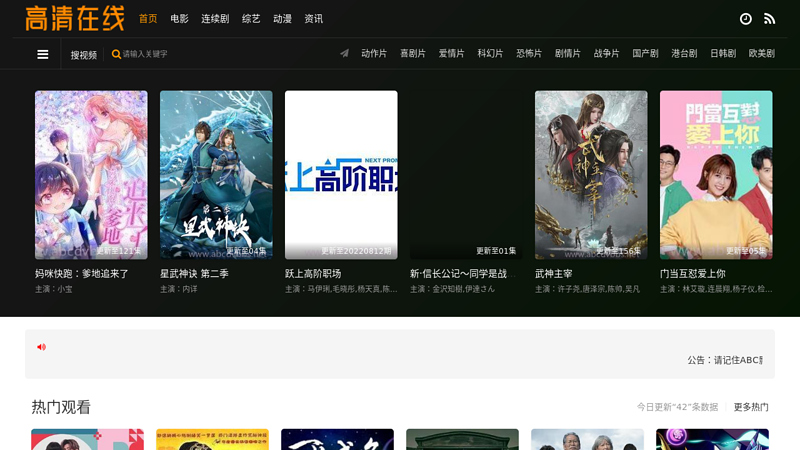Open the 星武神诀 第二季 poster thumbnail
This screenshot has width=800, height=450.
(216, 175)
